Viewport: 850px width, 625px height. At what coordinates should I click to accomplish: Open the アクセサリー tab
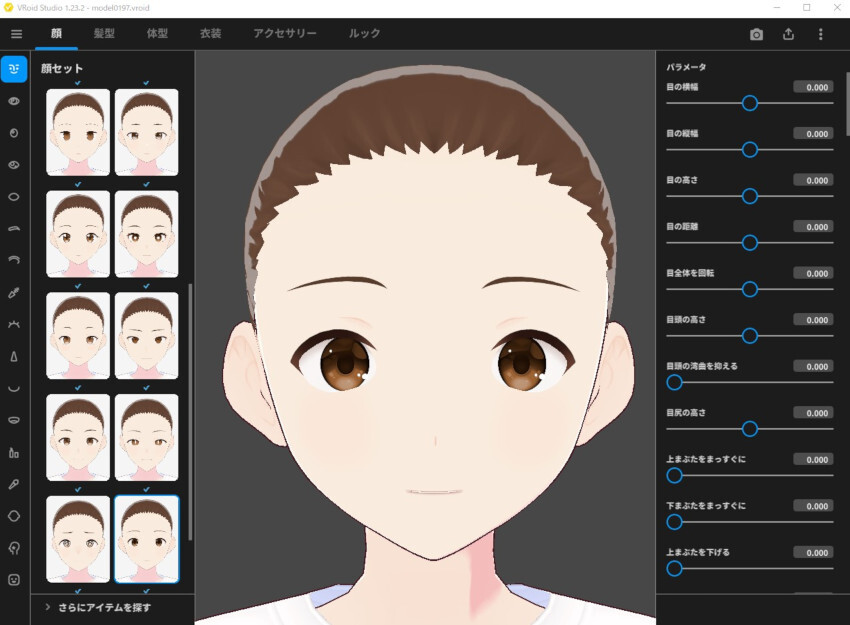[285, 34]
